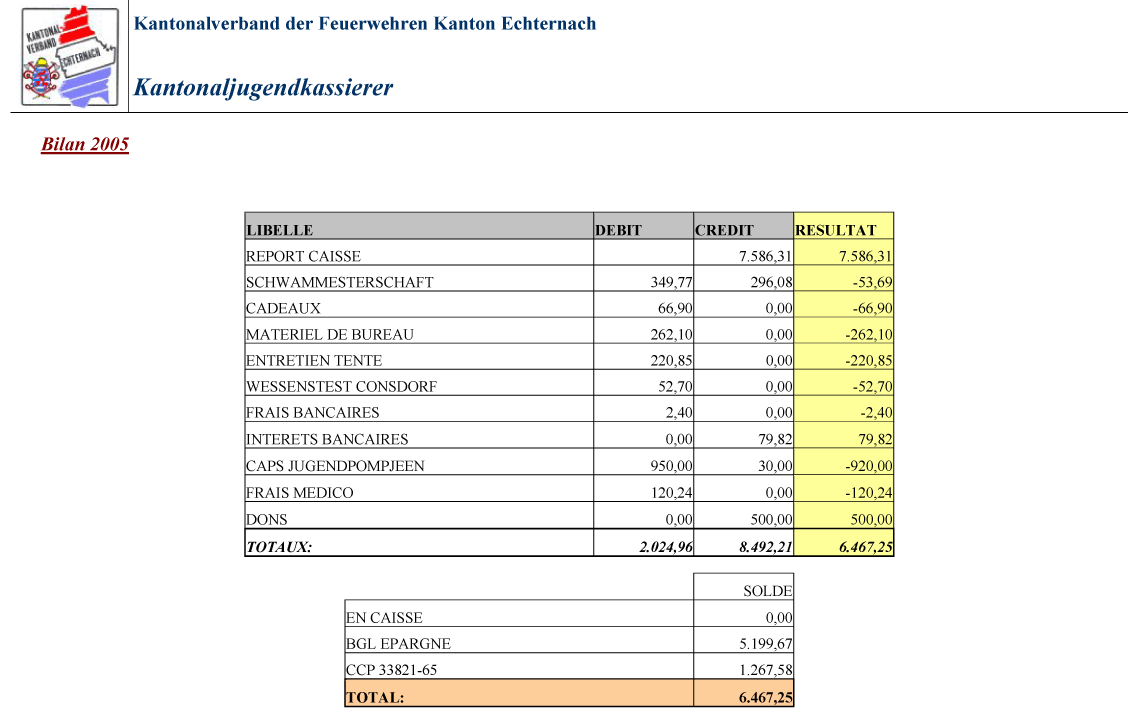Select the INTERETS BANCAIRES credit value '79,82'
Viewport: 1128px width, 727px height.
tap(776, 439)
